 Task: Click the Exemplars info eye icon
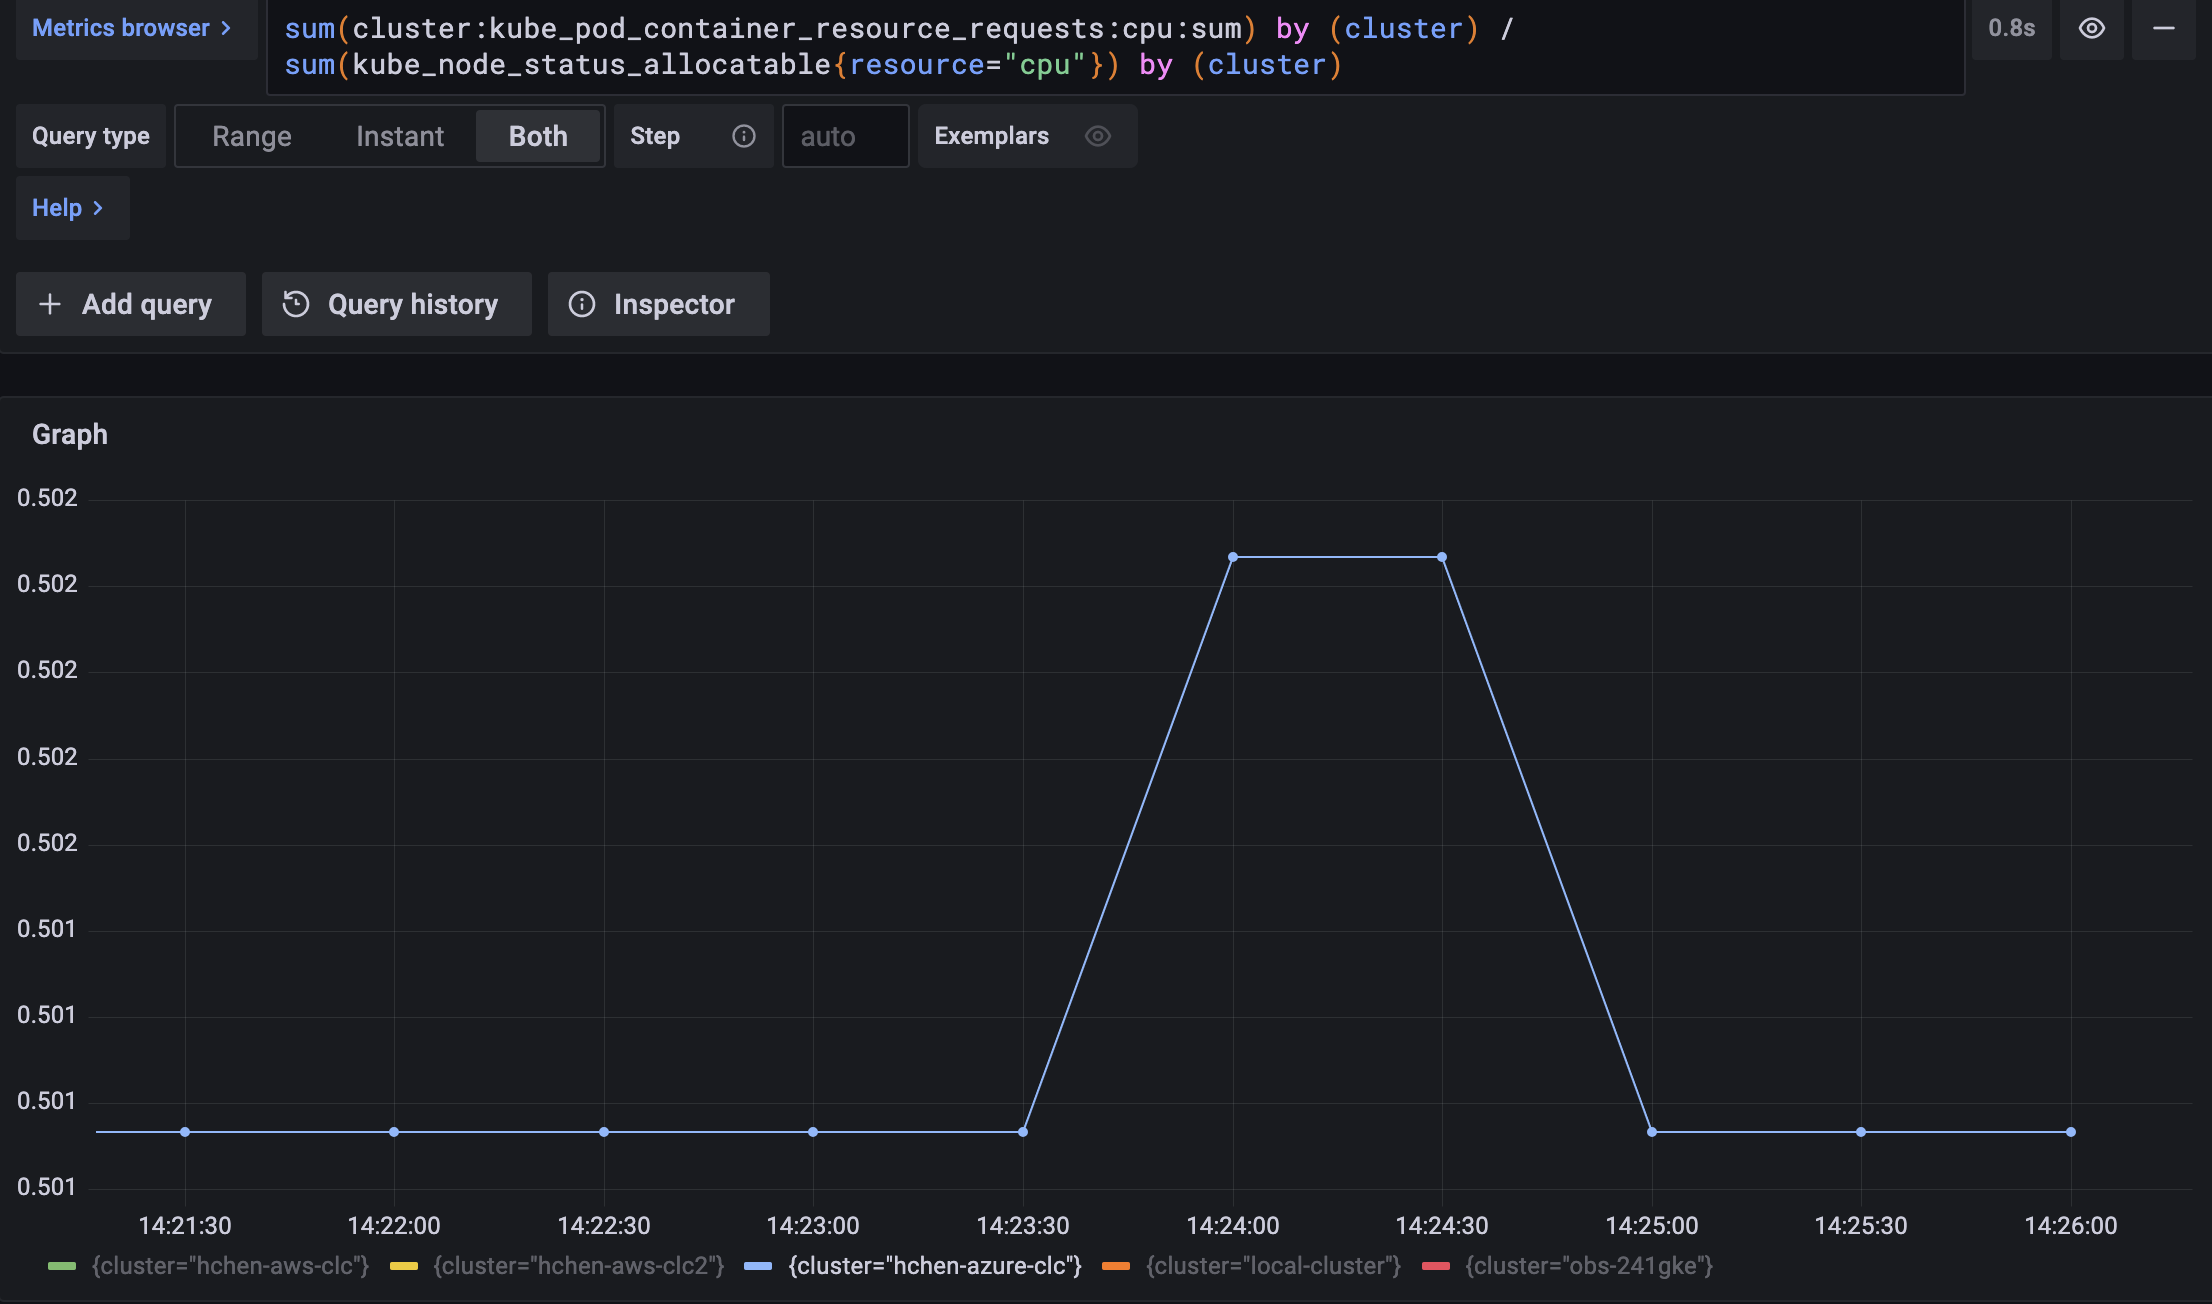click(x=1097, y=136)
